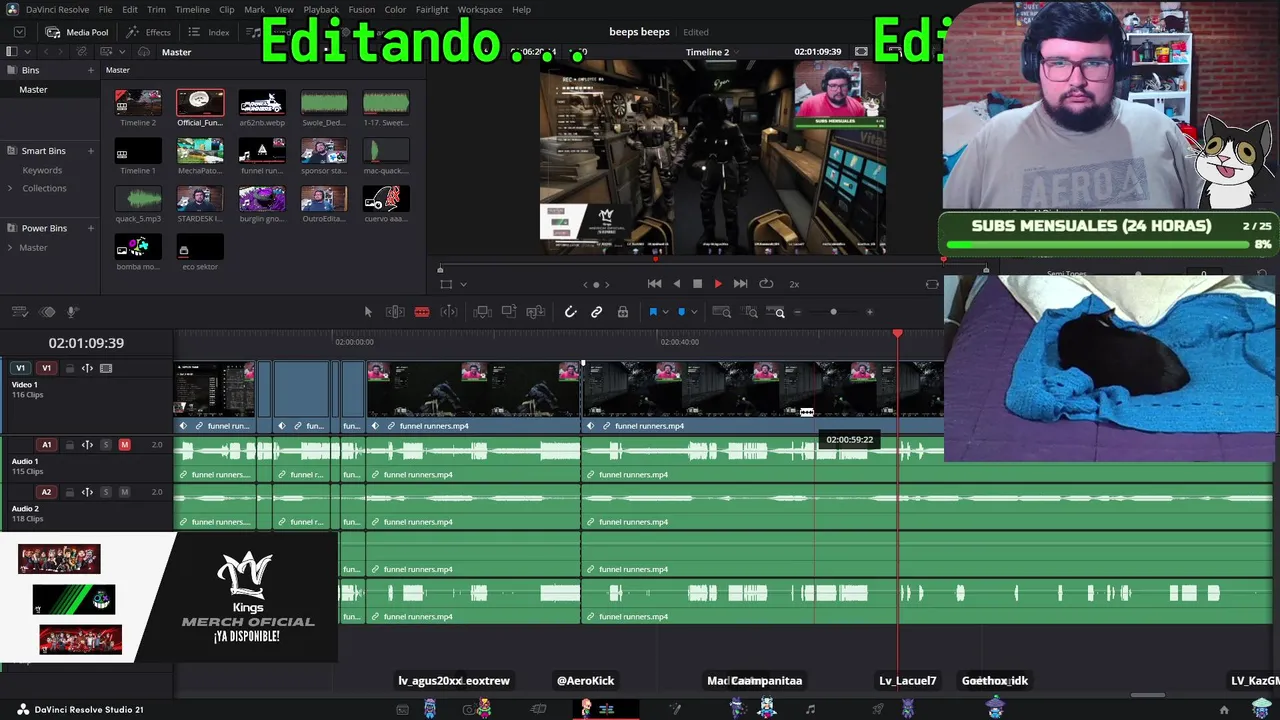Mute the Audio 1 track
Screen dimensions: 1280x720
[x=124, y=444]
